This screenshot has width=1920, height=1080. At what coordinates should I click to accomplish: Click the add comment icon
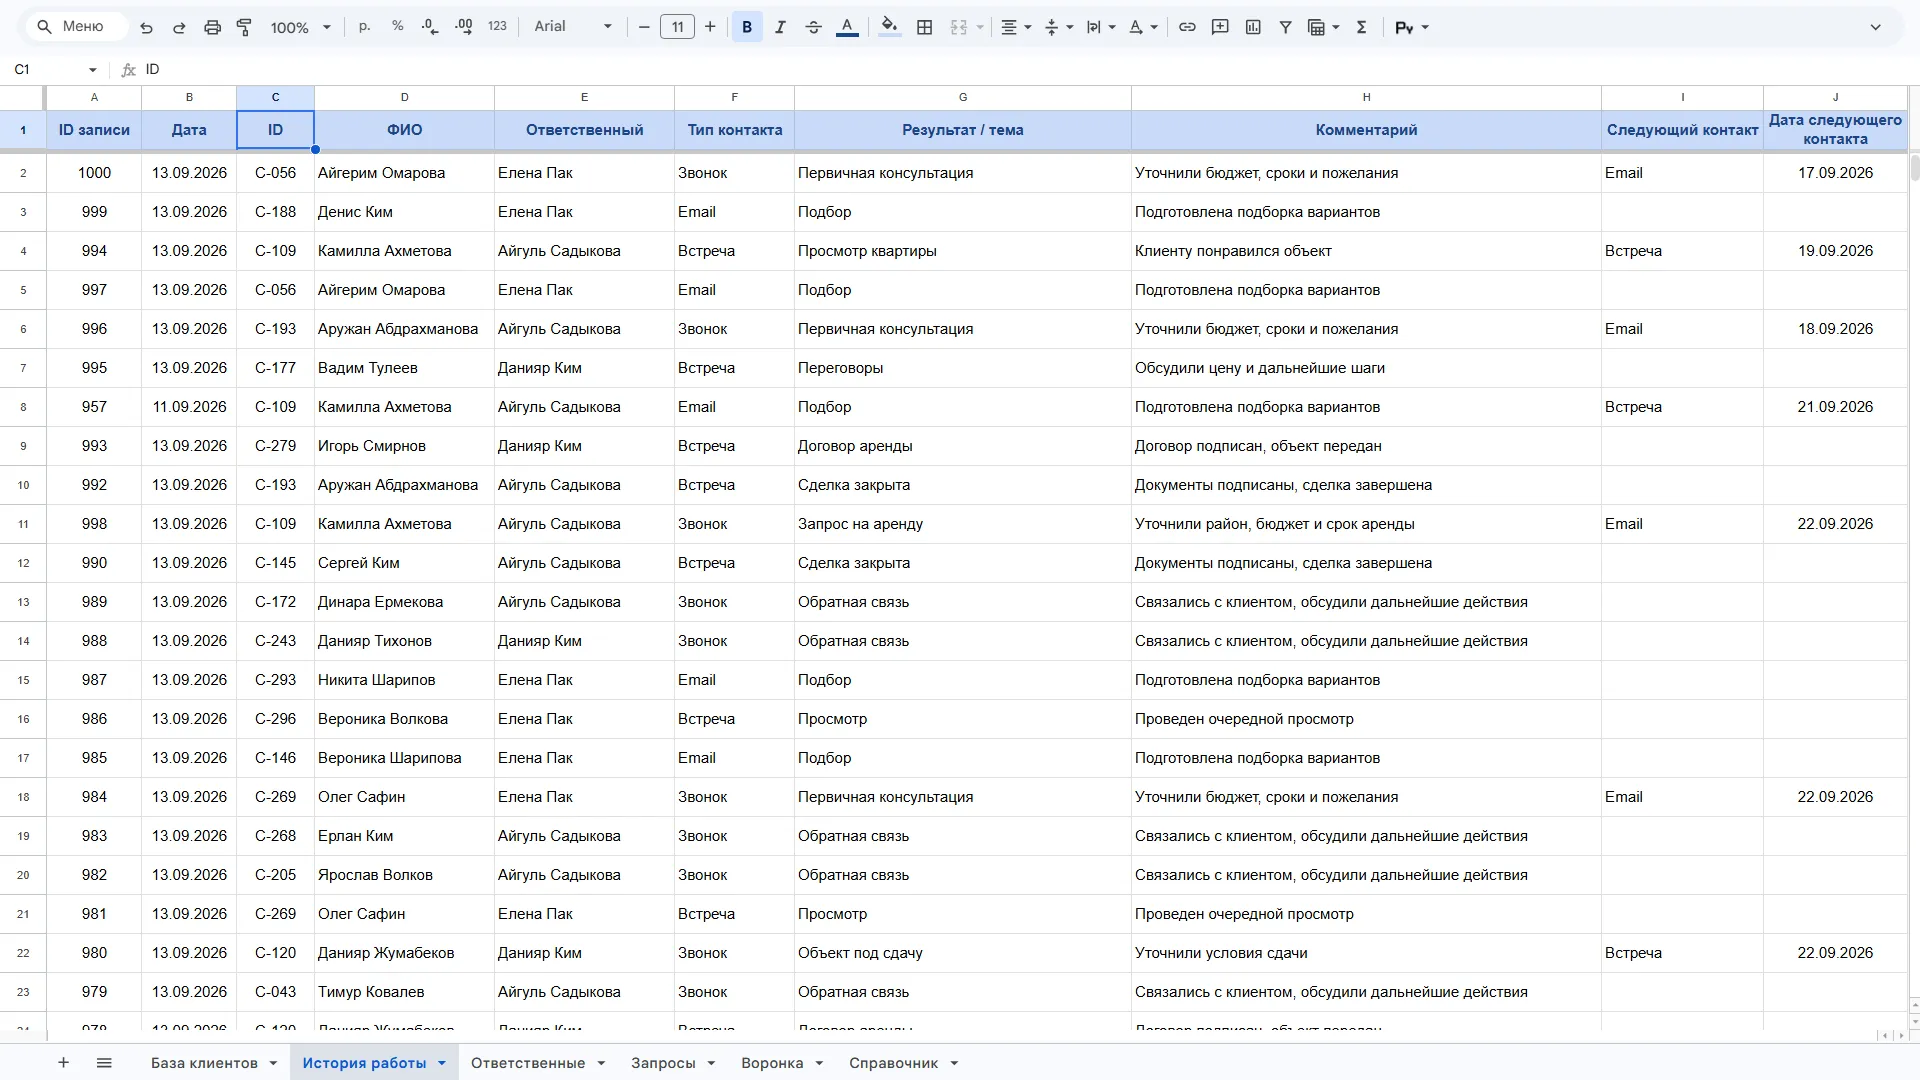click(1220, 27)
